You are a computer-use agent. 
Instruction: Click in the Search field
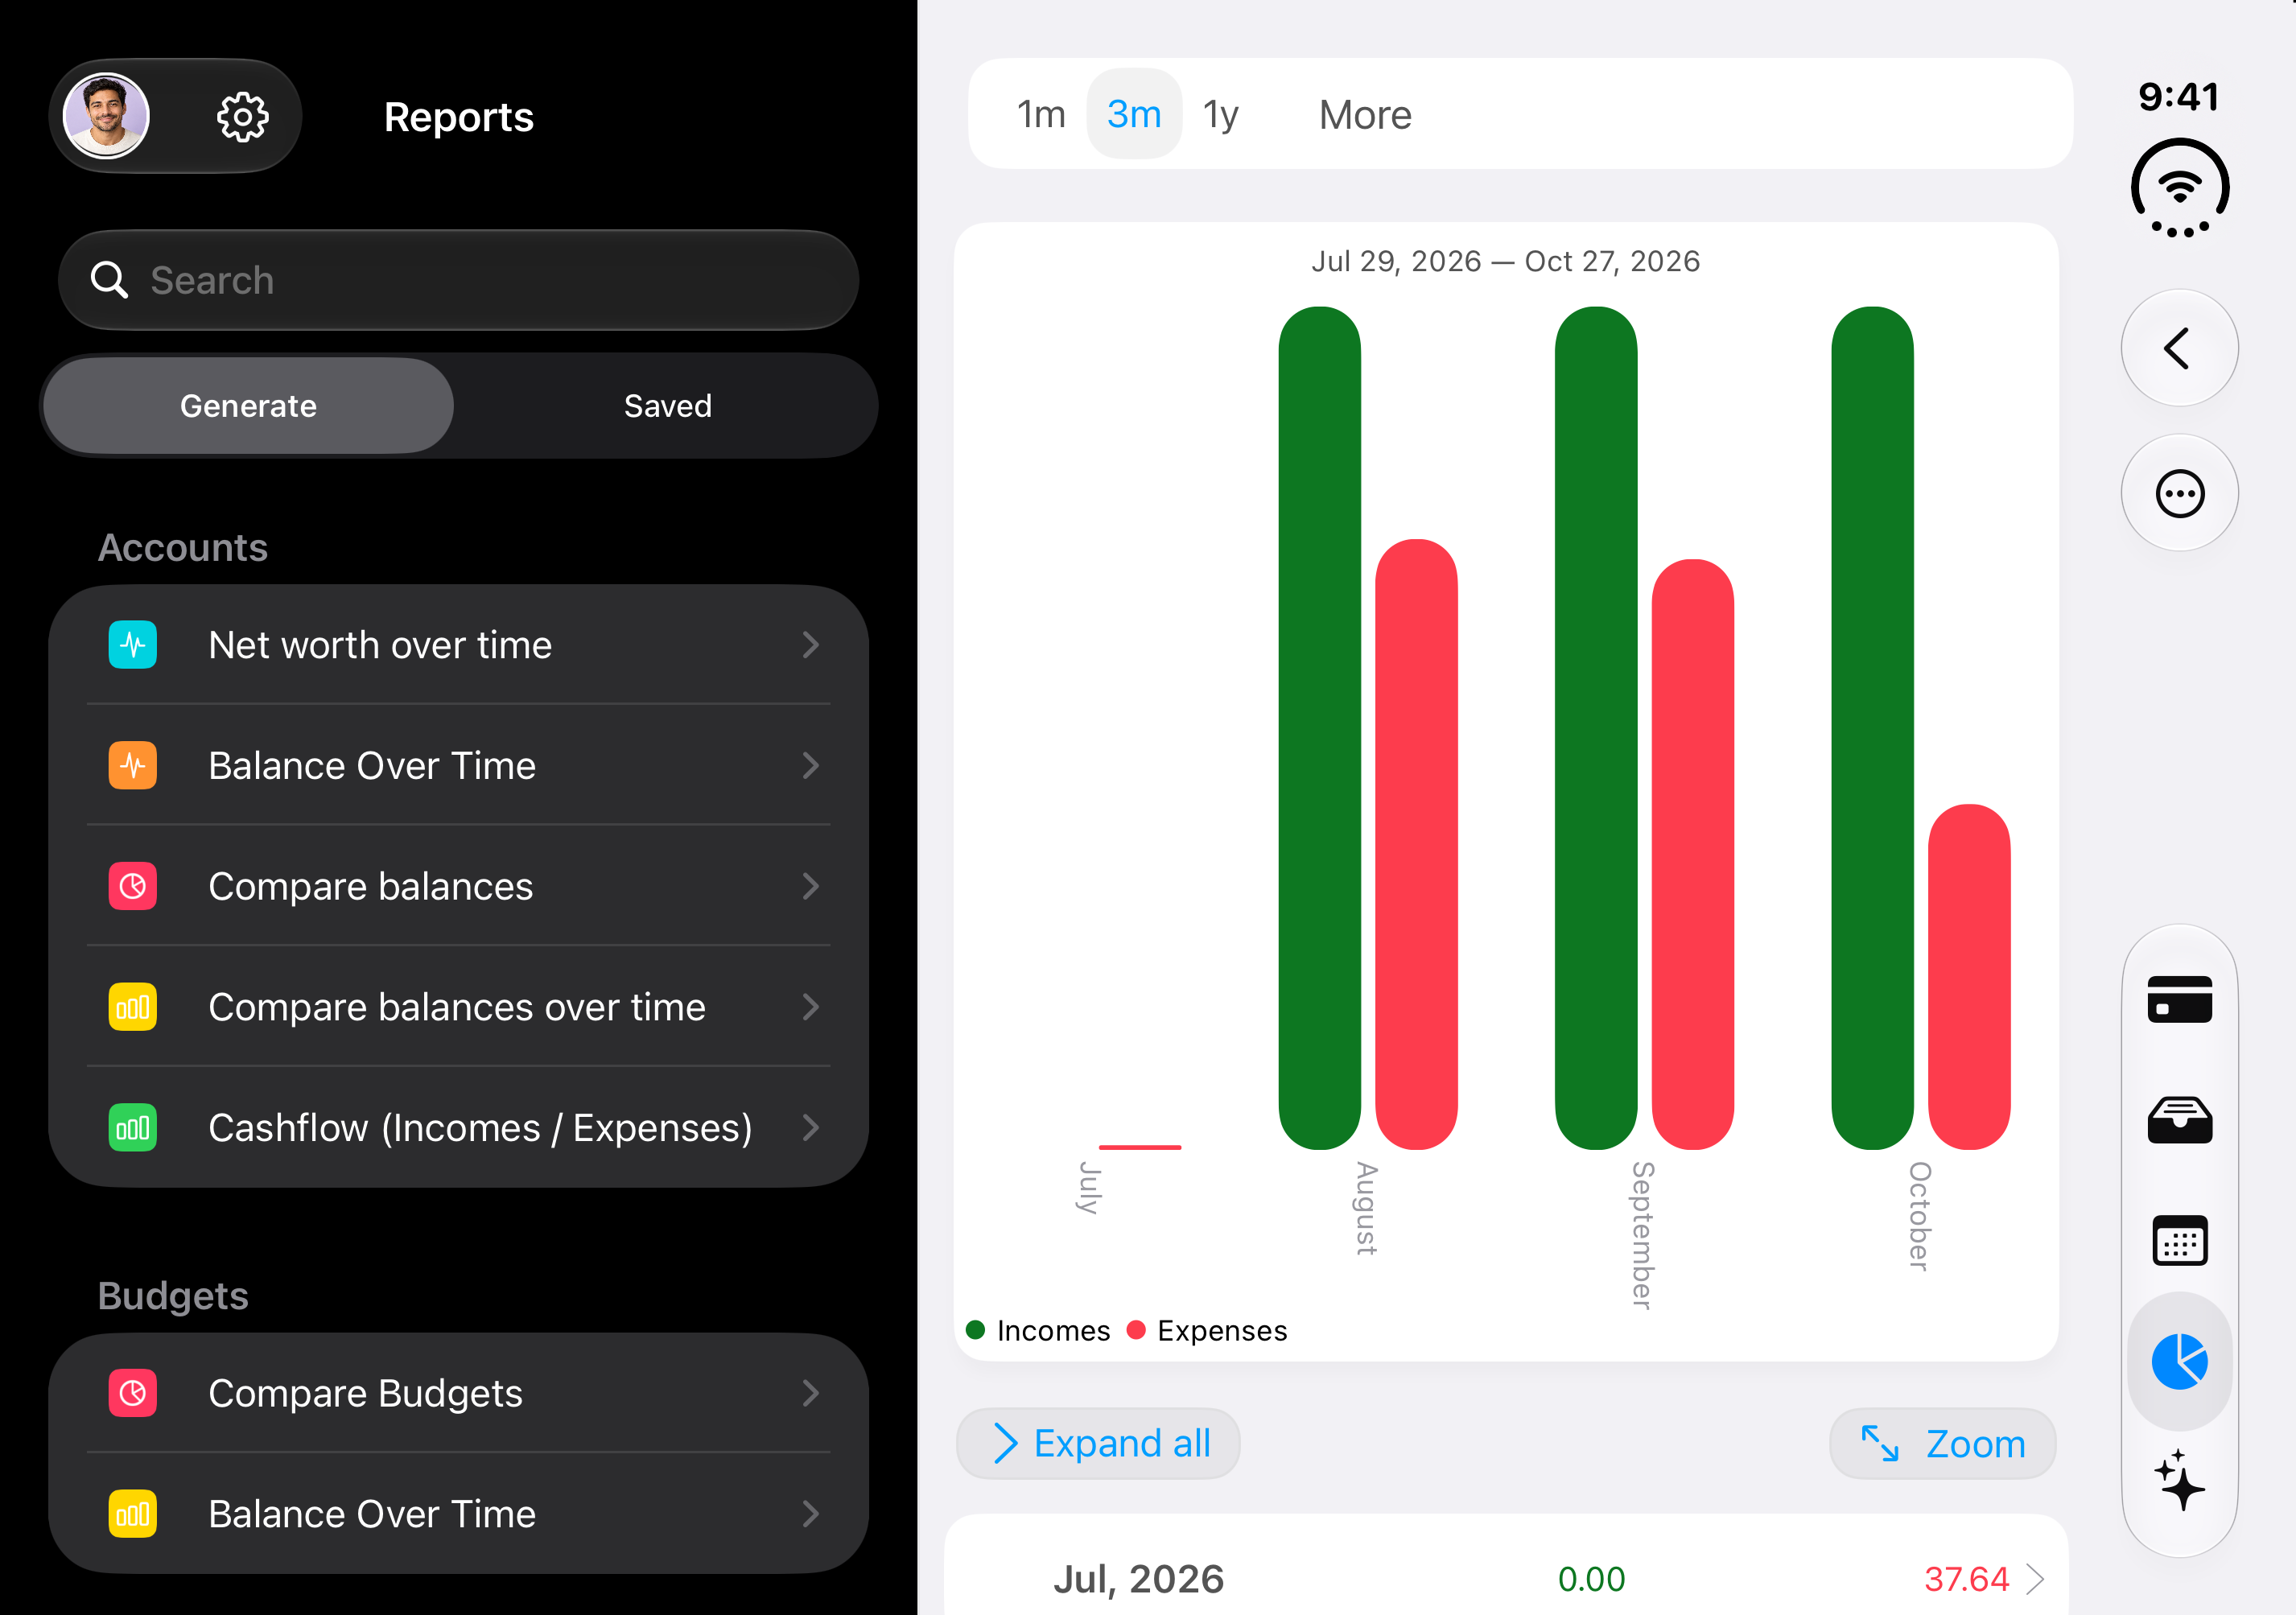pos(458,280)
